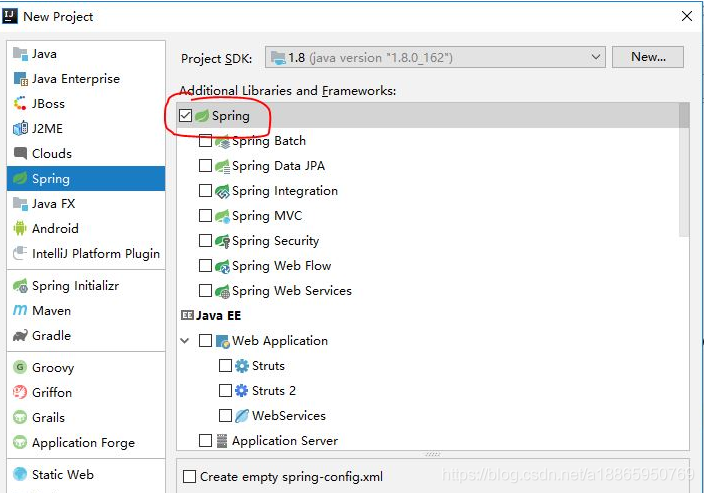The width and height of the screenshot is (704, 493).
Task: Click the Java Enterprise icon in sidebar
Action: (x=20, y=79)
